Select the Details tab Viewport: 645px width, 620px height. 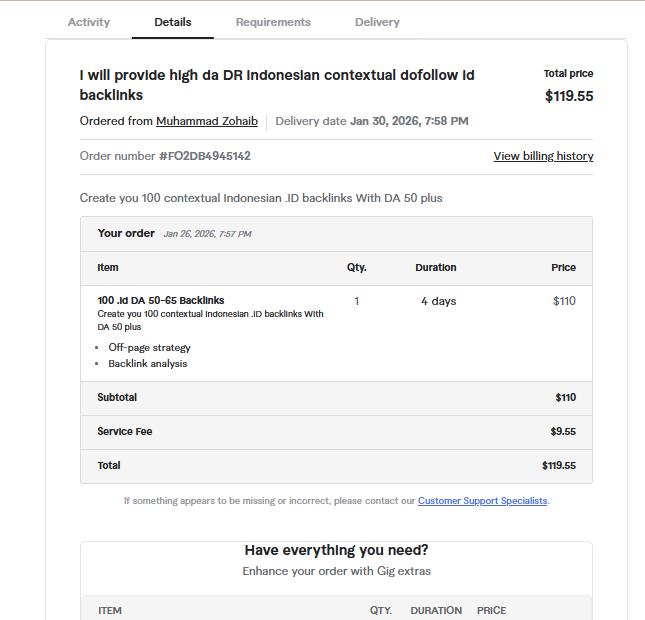click(x=173, y=22)
